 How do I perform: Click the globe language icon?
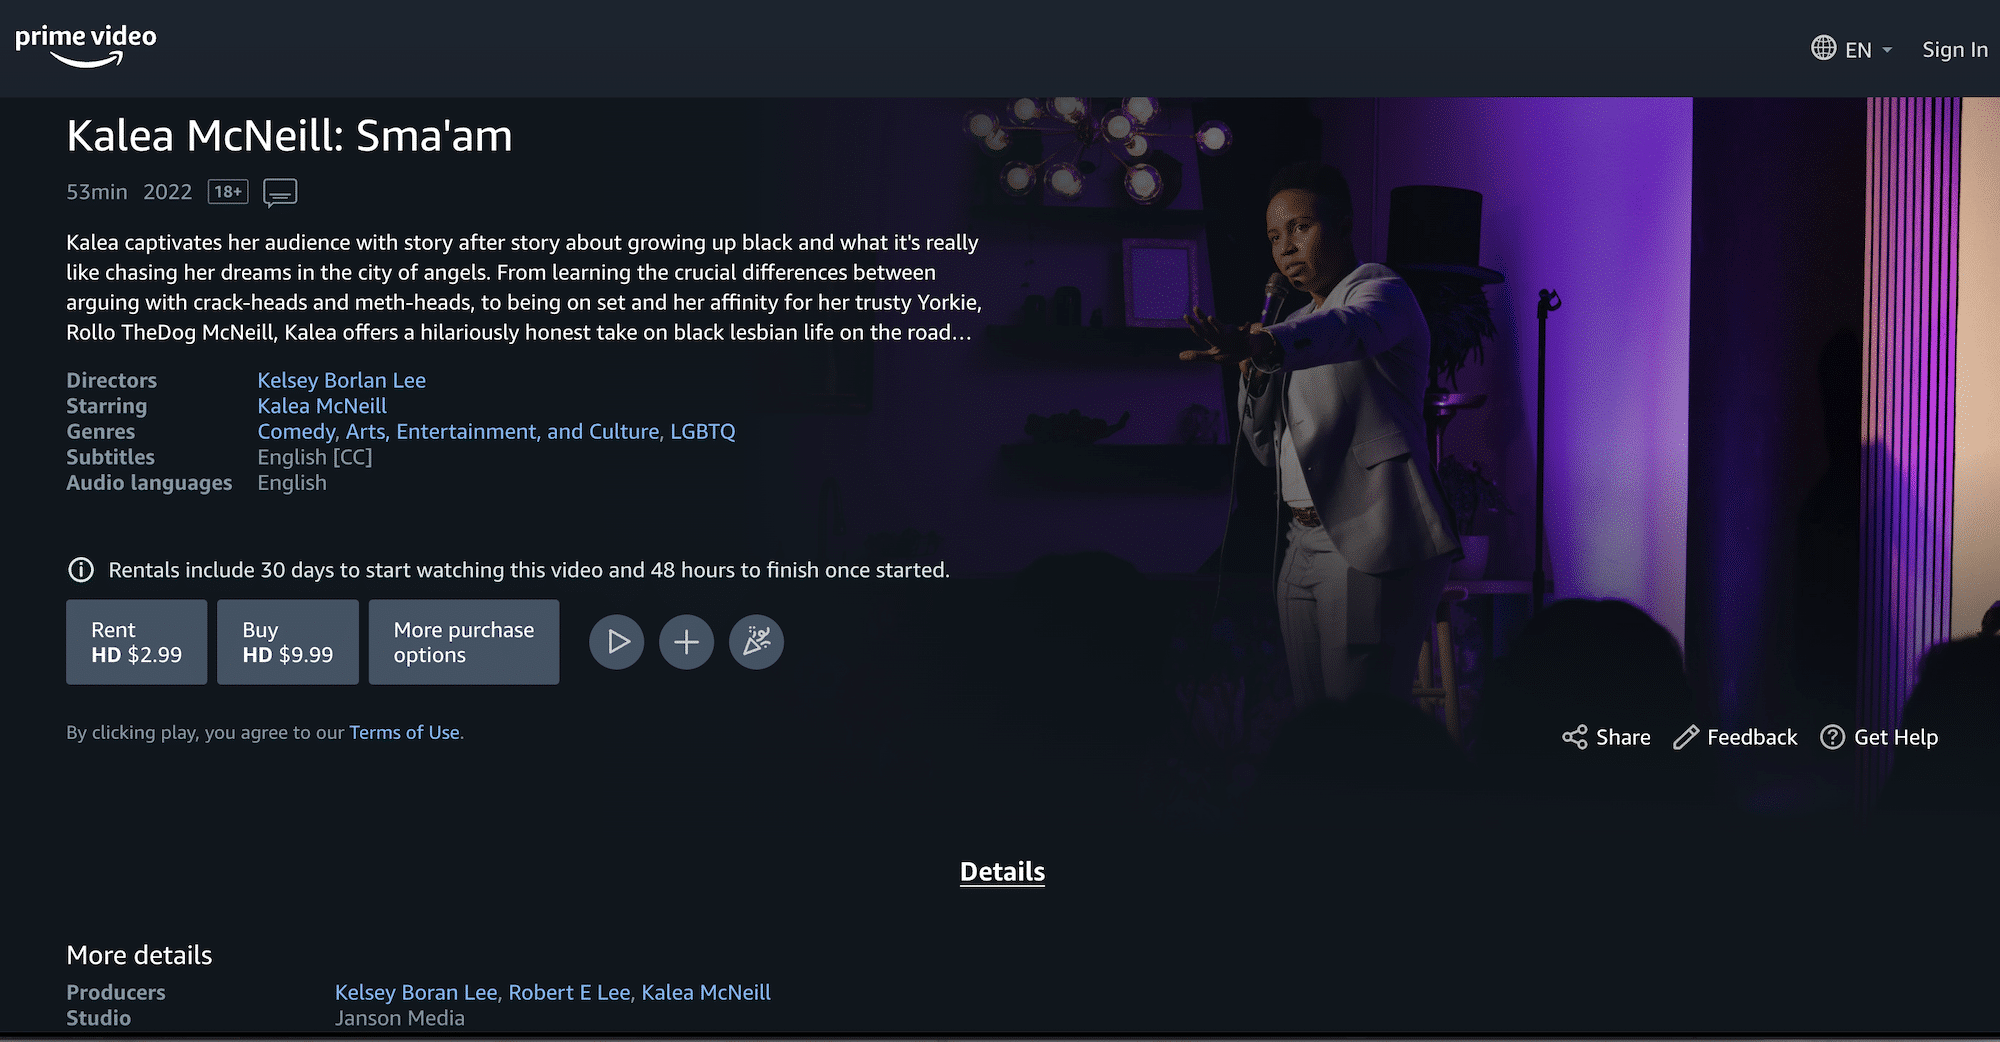[1824, 48]
